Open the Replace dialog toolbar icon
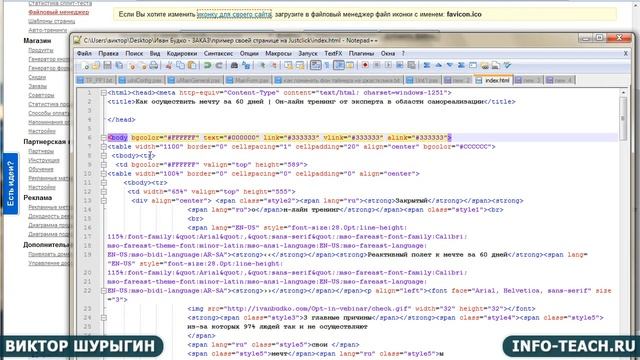This screenshot has height=360, width=640. click(x=246, y=65)
